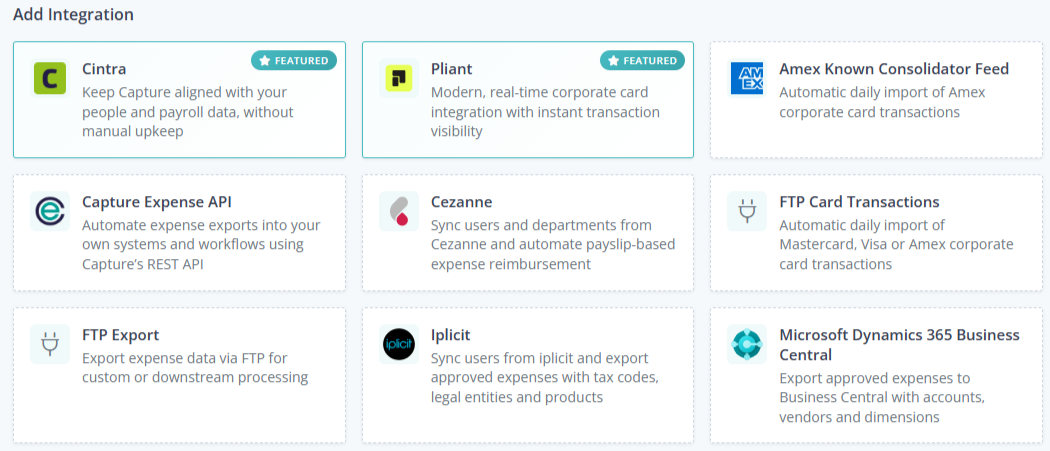This screenshot has height=451, width=1050.
Task: Click the Cezanne droplet logo icon
Action: [399, 211]
